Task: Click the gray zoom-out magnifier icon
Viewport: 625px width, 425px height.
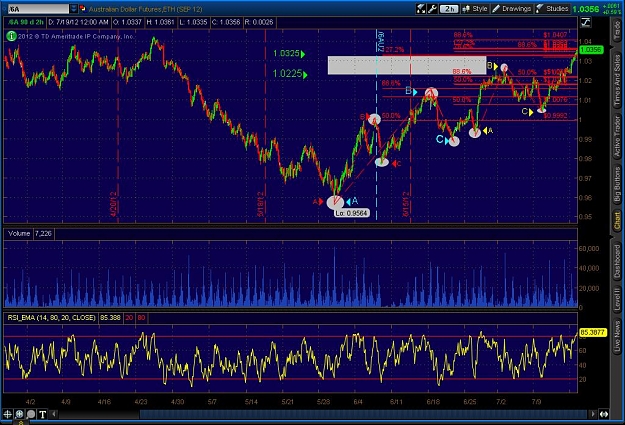Action: pyautogui.click(x=31, y=414)
